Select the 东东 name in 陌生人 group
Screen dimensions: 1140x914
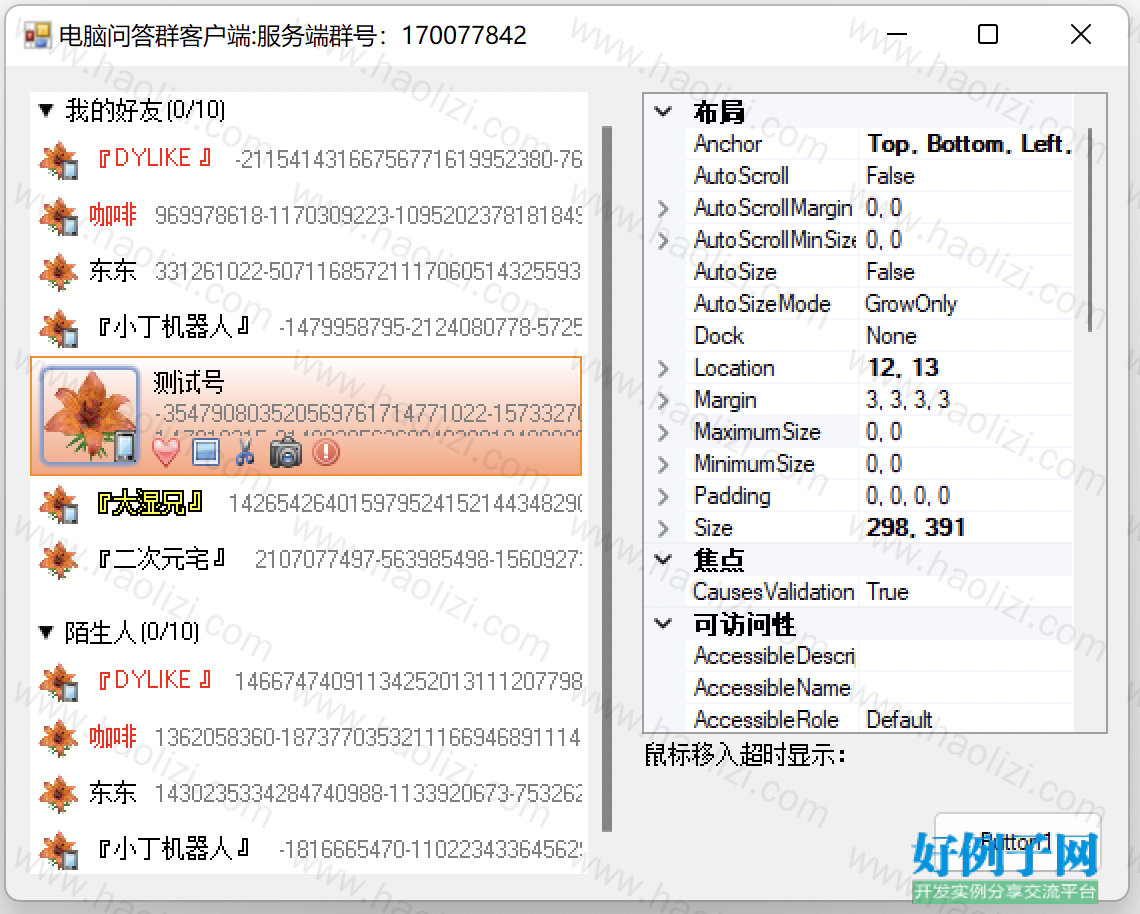click(113, 793)
